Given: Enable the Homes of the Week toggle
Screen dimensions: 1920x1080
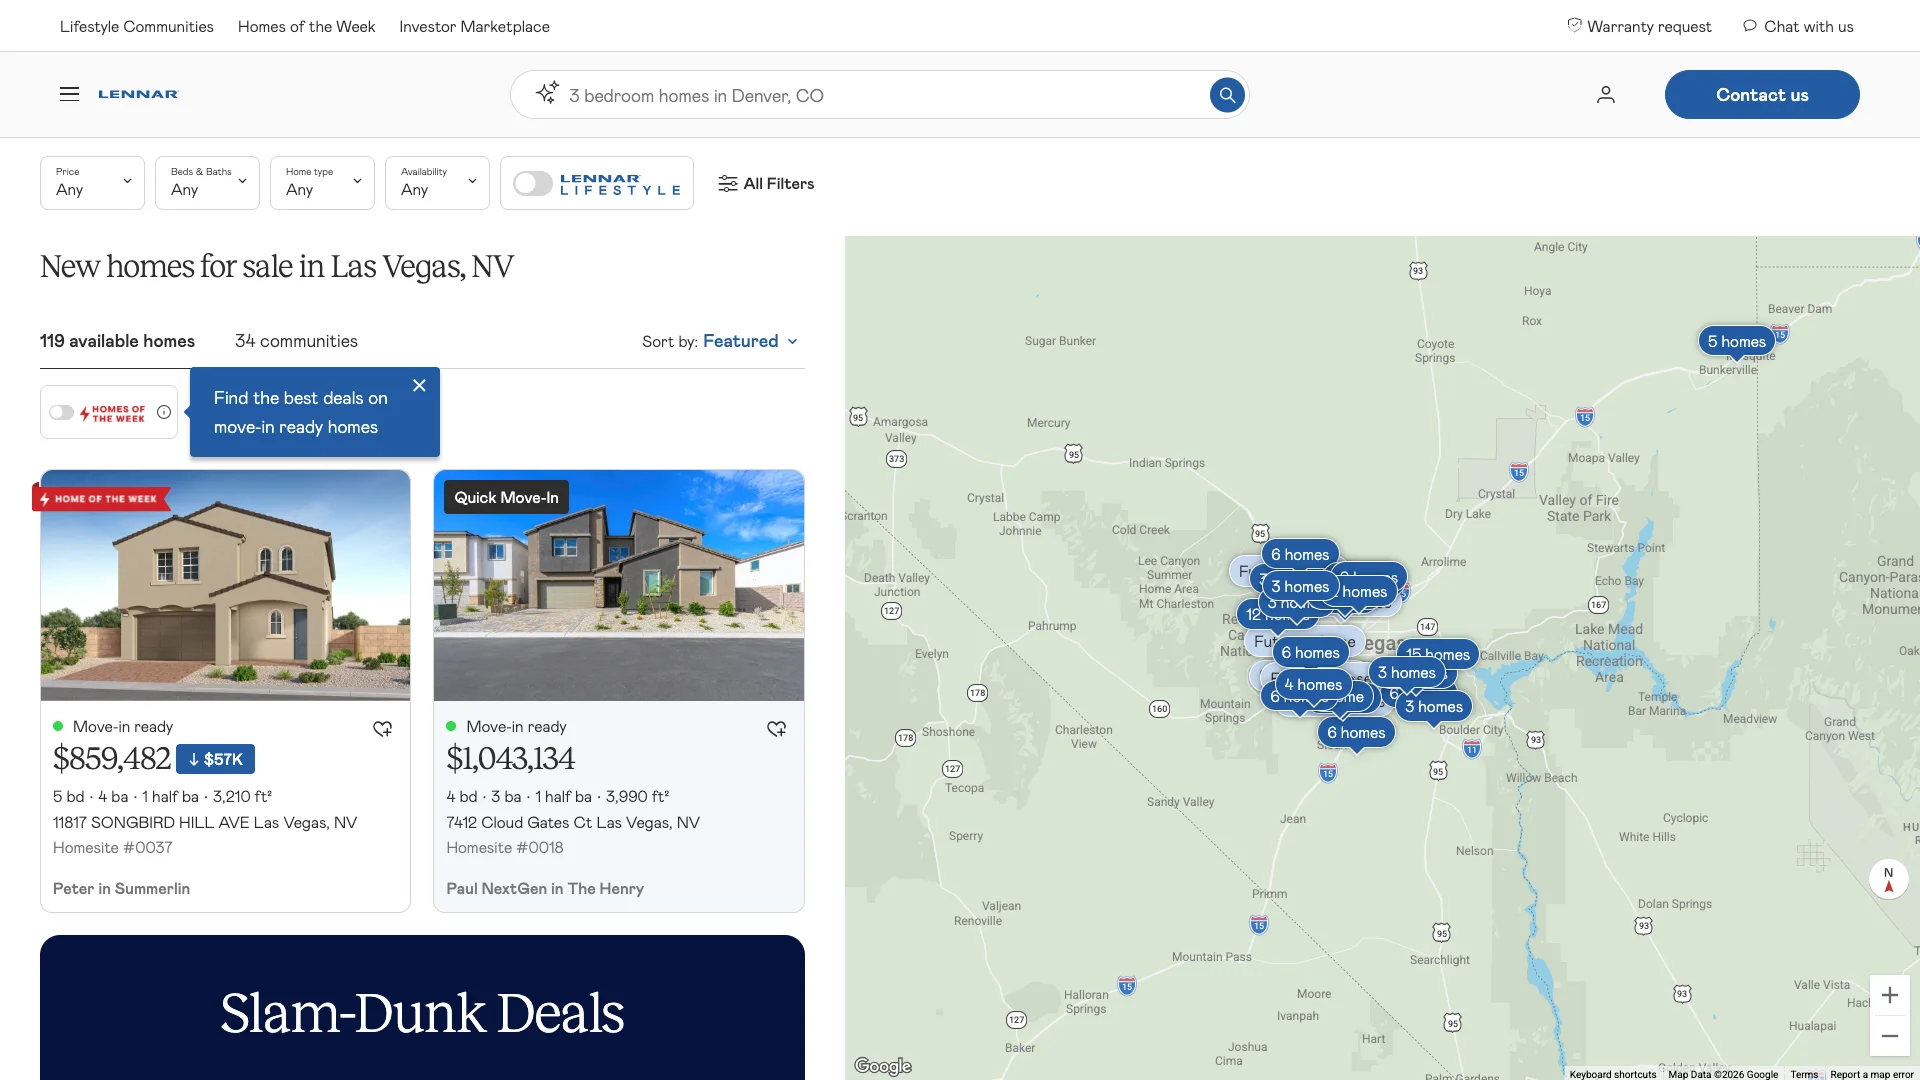Looking at the screenshot, I should [x=61, y=412].
